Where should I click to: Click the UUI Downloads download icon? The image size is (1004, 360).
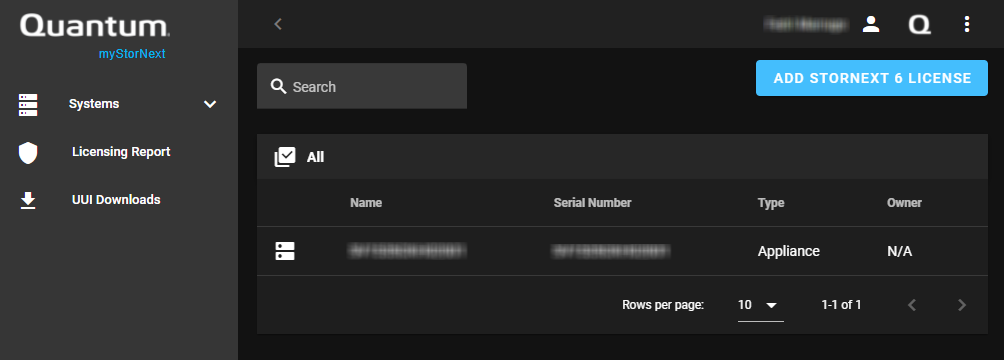tap(28, 200)
